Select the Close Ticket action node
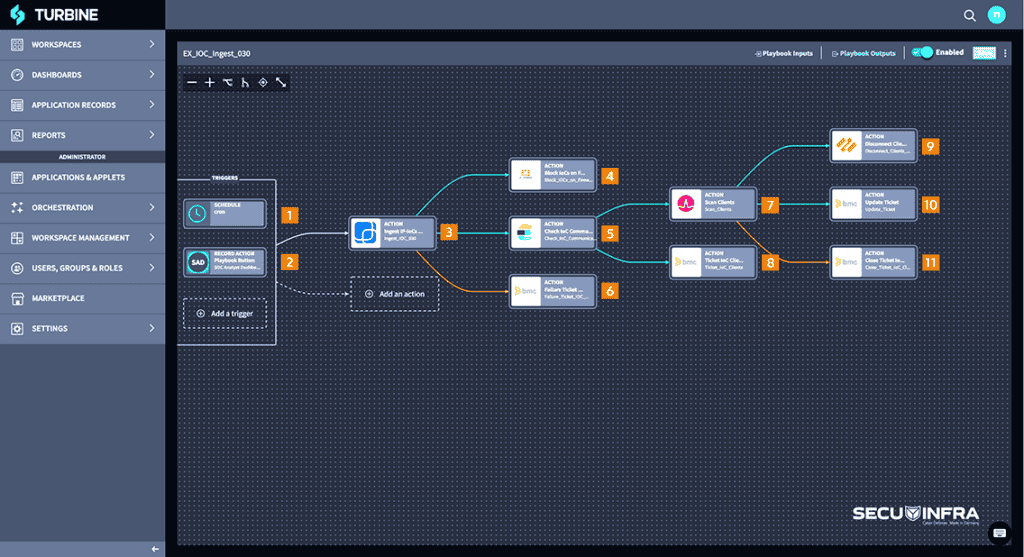The width and height of the screenshot is (1024, 557). (873, 262)
